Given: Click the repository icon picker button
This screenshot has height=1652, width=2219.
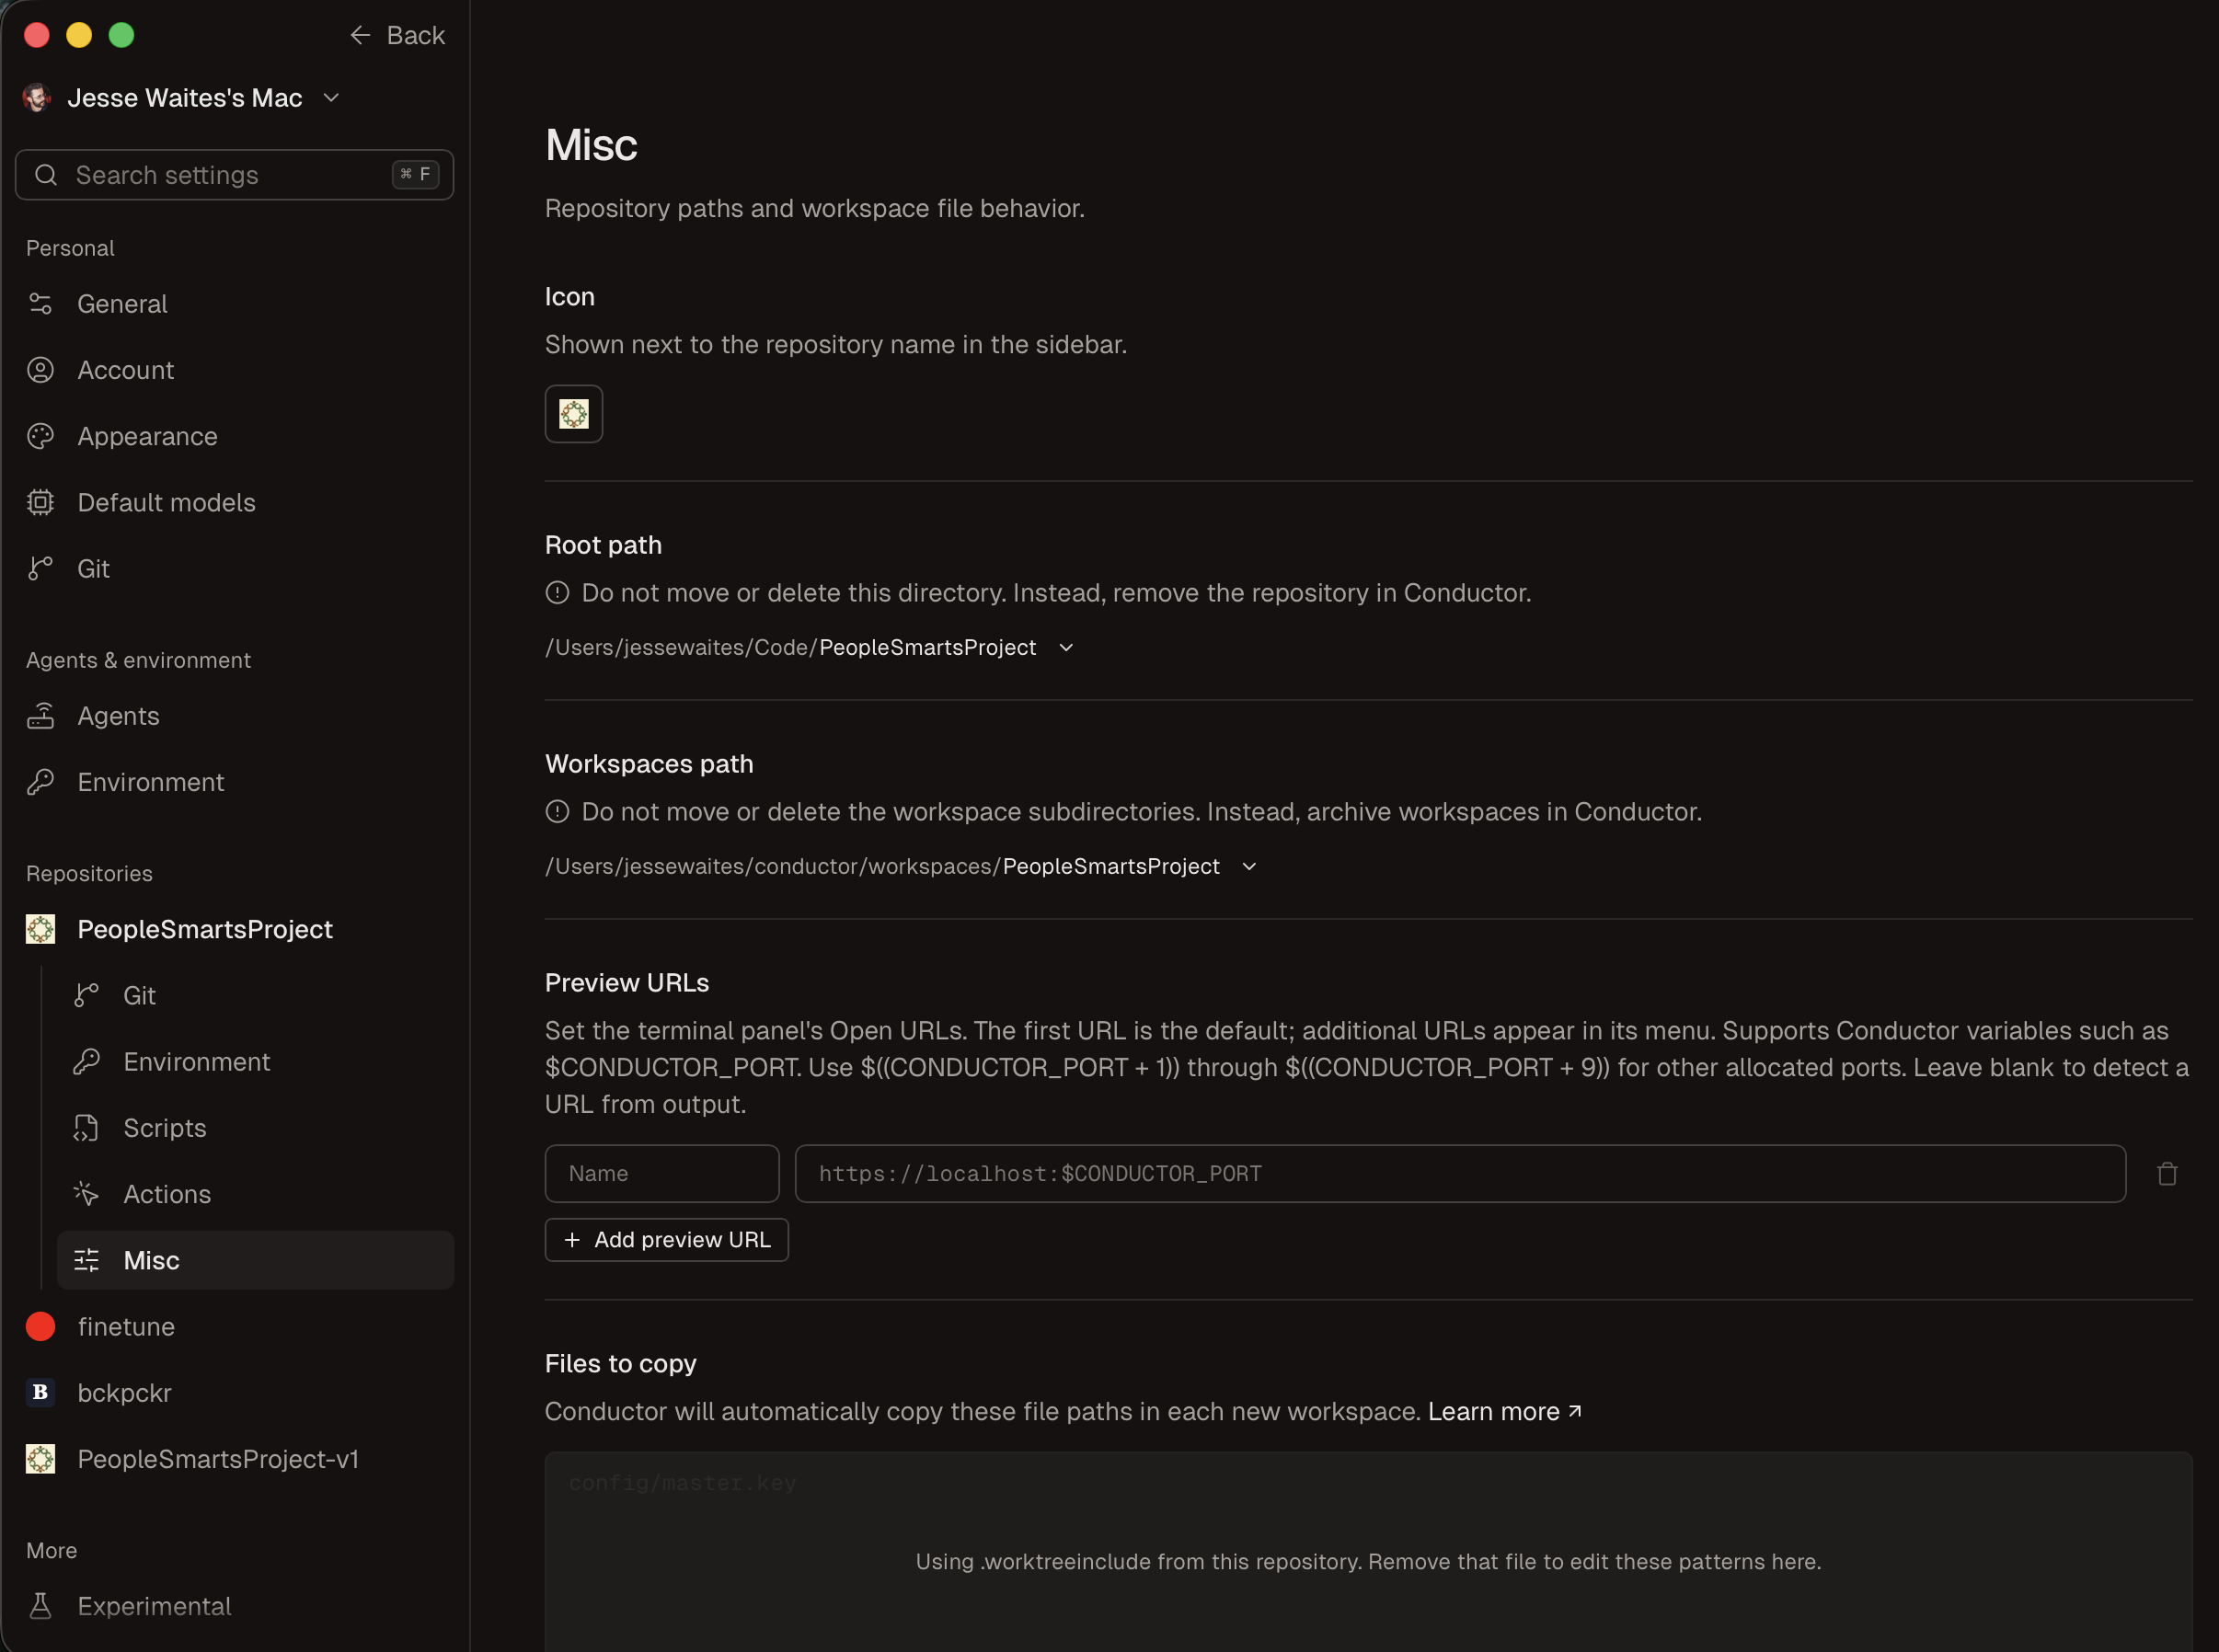Looking at the screenshot, I should coord(573,413).
